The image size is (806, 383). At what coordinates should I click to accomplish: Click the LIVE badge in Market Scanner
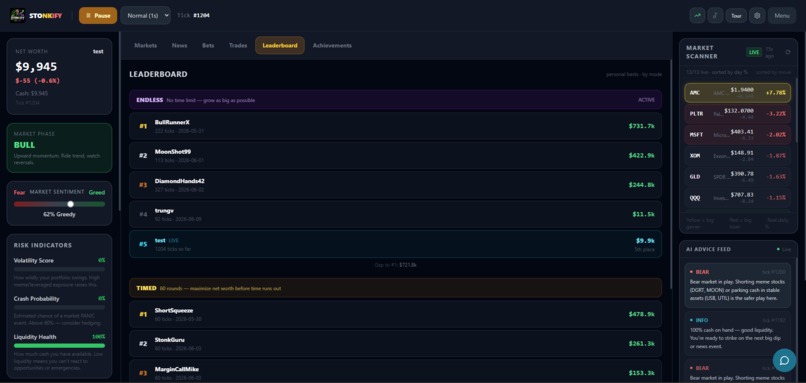click(754, 52)
